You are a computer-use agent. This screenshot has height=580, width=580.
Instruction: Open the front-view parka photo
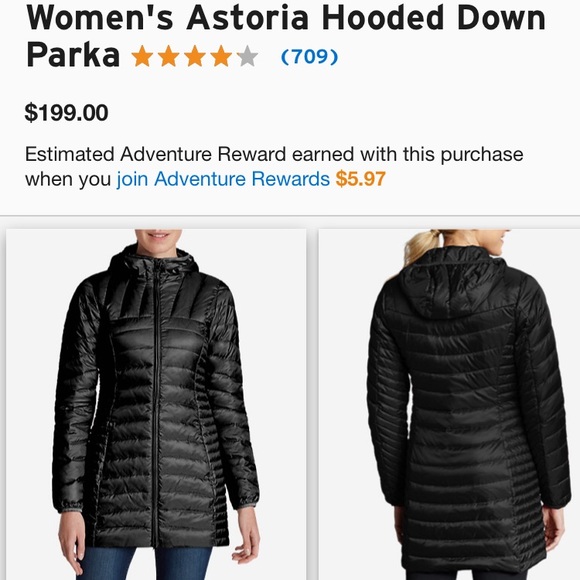point(156,404)
